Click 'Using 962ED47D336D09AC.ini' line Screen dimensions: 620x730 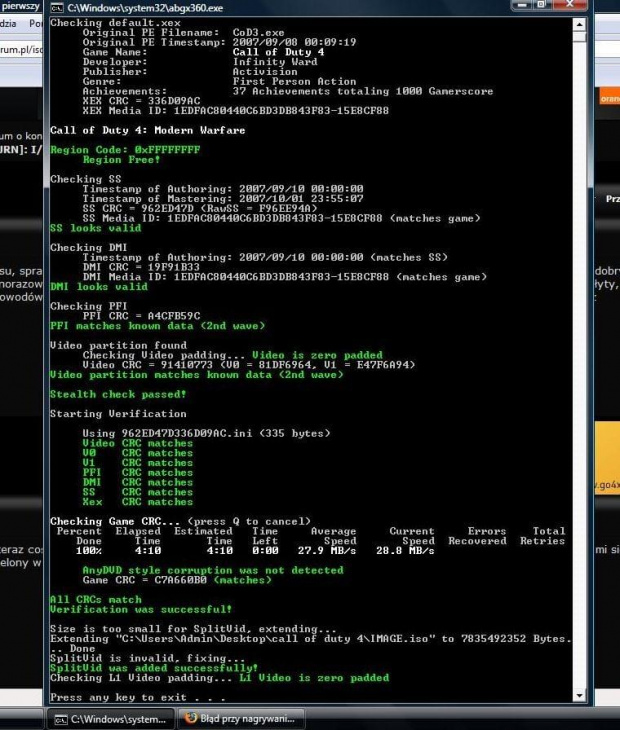pyautogui.click(x=206, y=433)
